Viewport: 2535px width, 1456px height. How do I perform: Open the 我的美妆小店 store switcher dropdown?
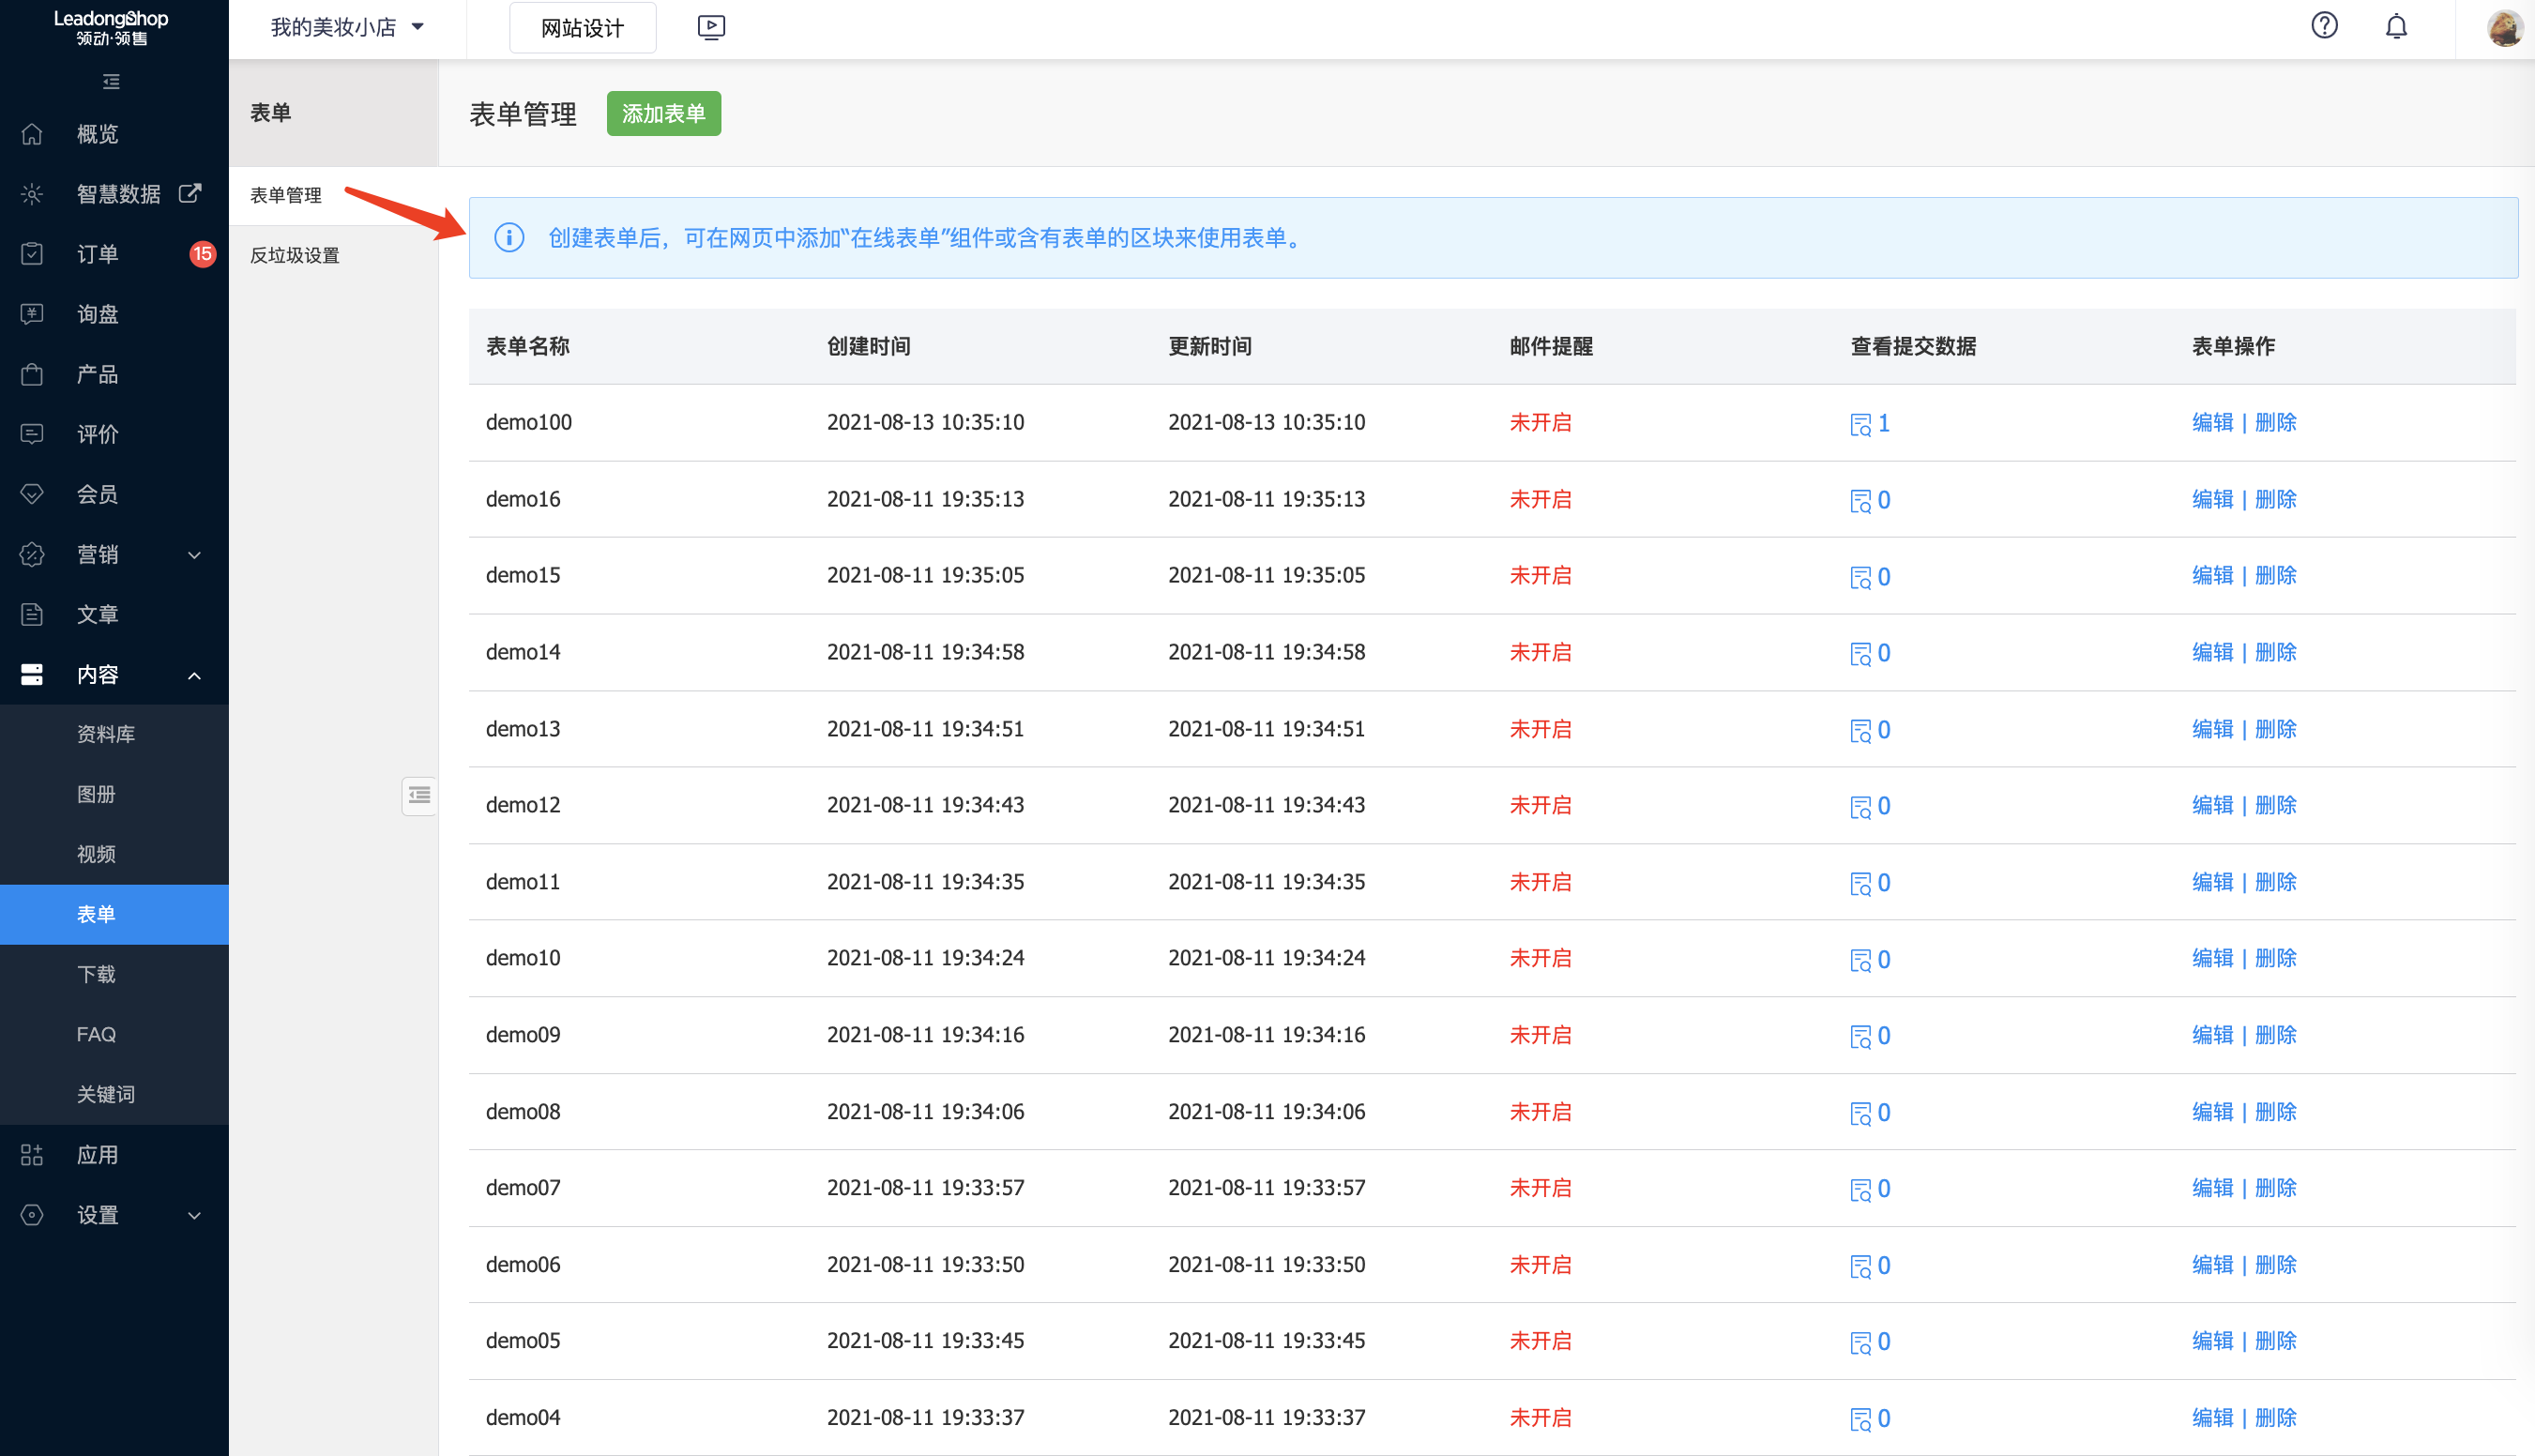click(x=345, y=27)
